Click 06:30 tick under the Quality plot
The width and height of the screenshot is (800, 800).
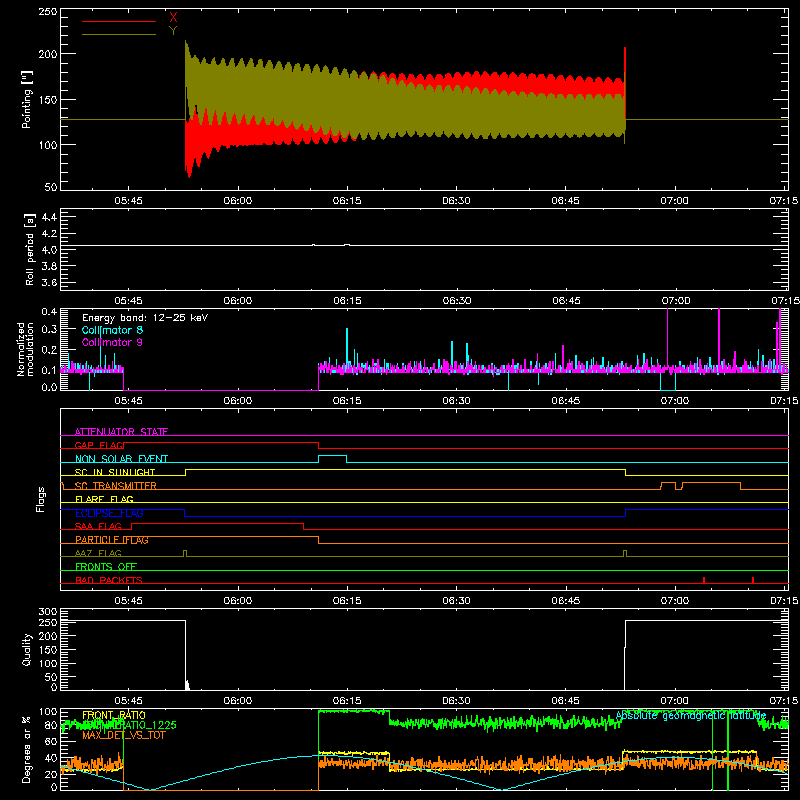click(x=456, y=701)
